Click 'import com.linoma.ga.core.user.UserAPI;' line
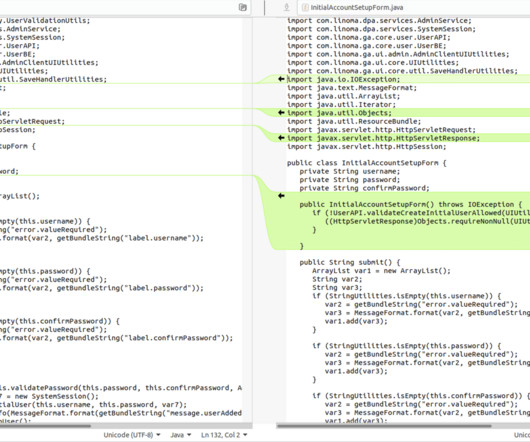The height and width of the screenshot is (442, 530). (369, 38)
